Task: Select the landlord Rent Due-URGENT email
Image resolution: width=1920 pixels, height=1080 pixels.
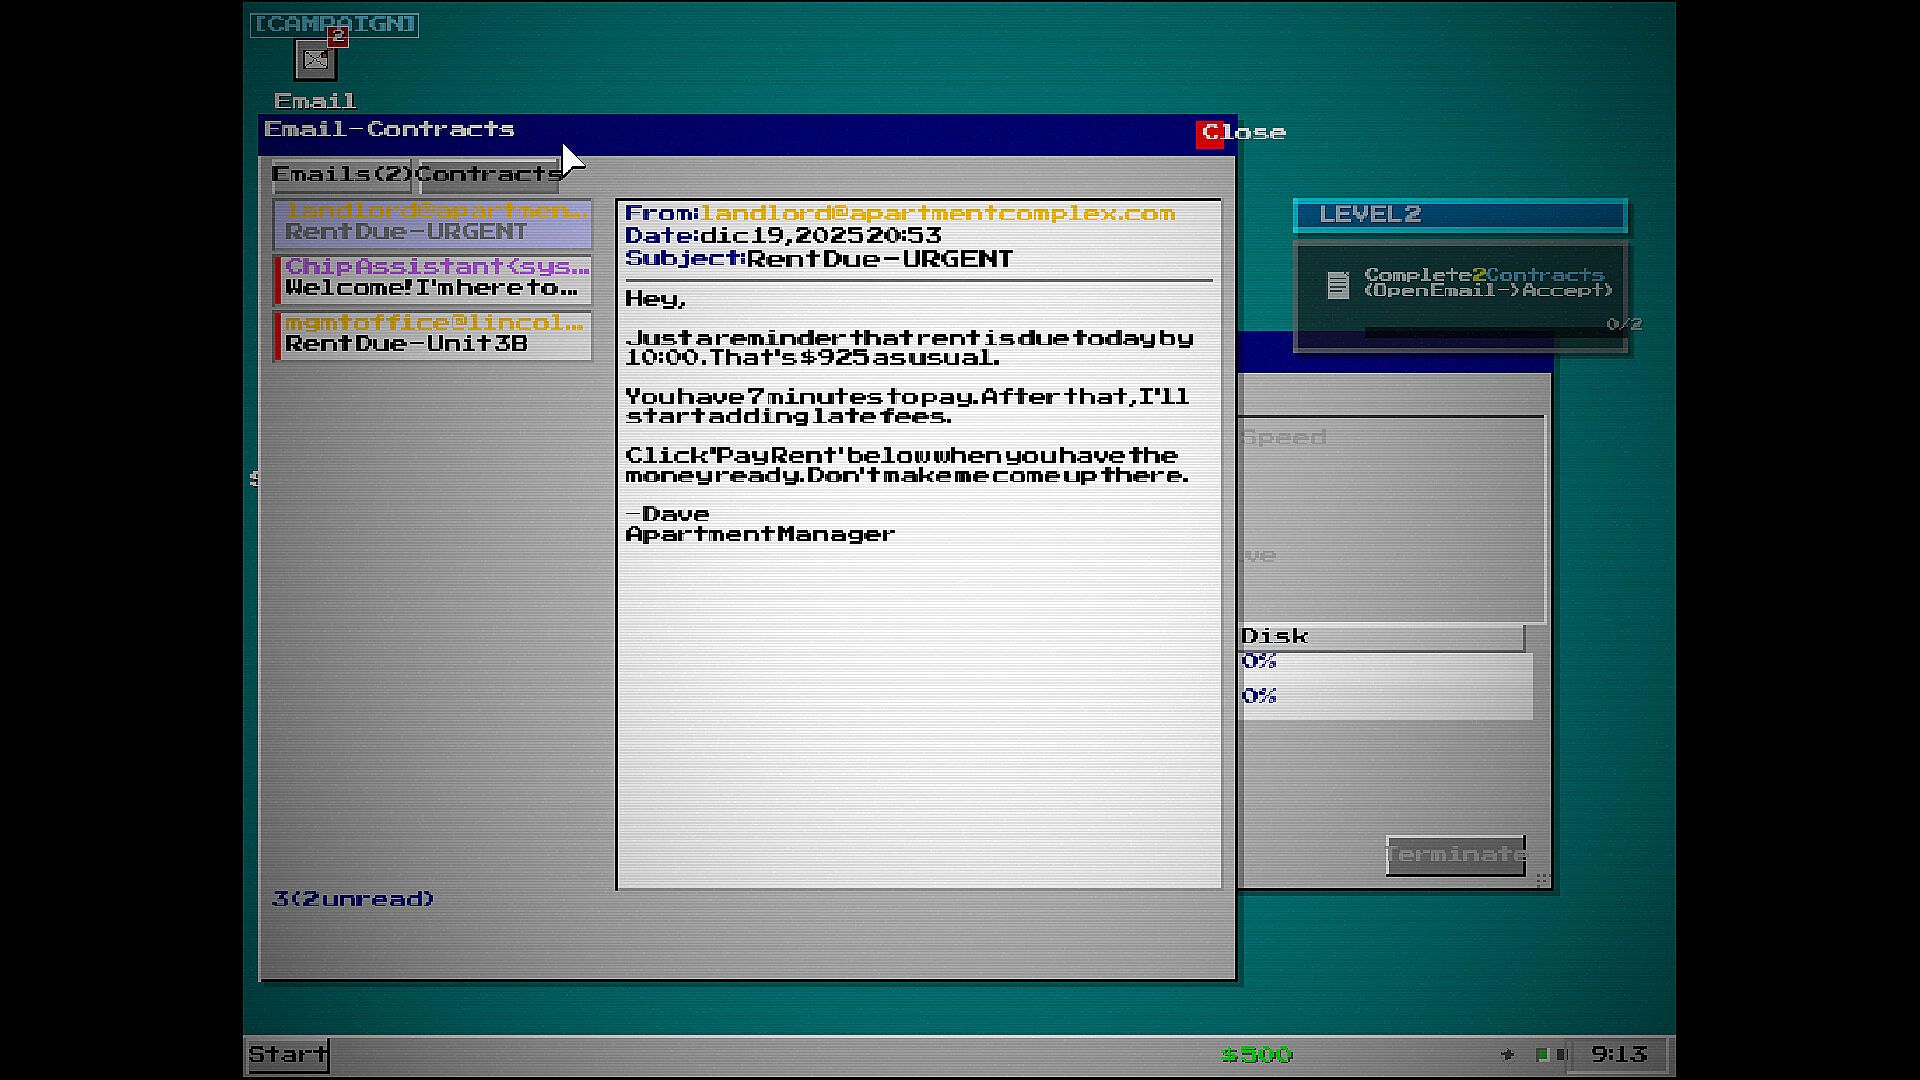Action: (433, 222)
